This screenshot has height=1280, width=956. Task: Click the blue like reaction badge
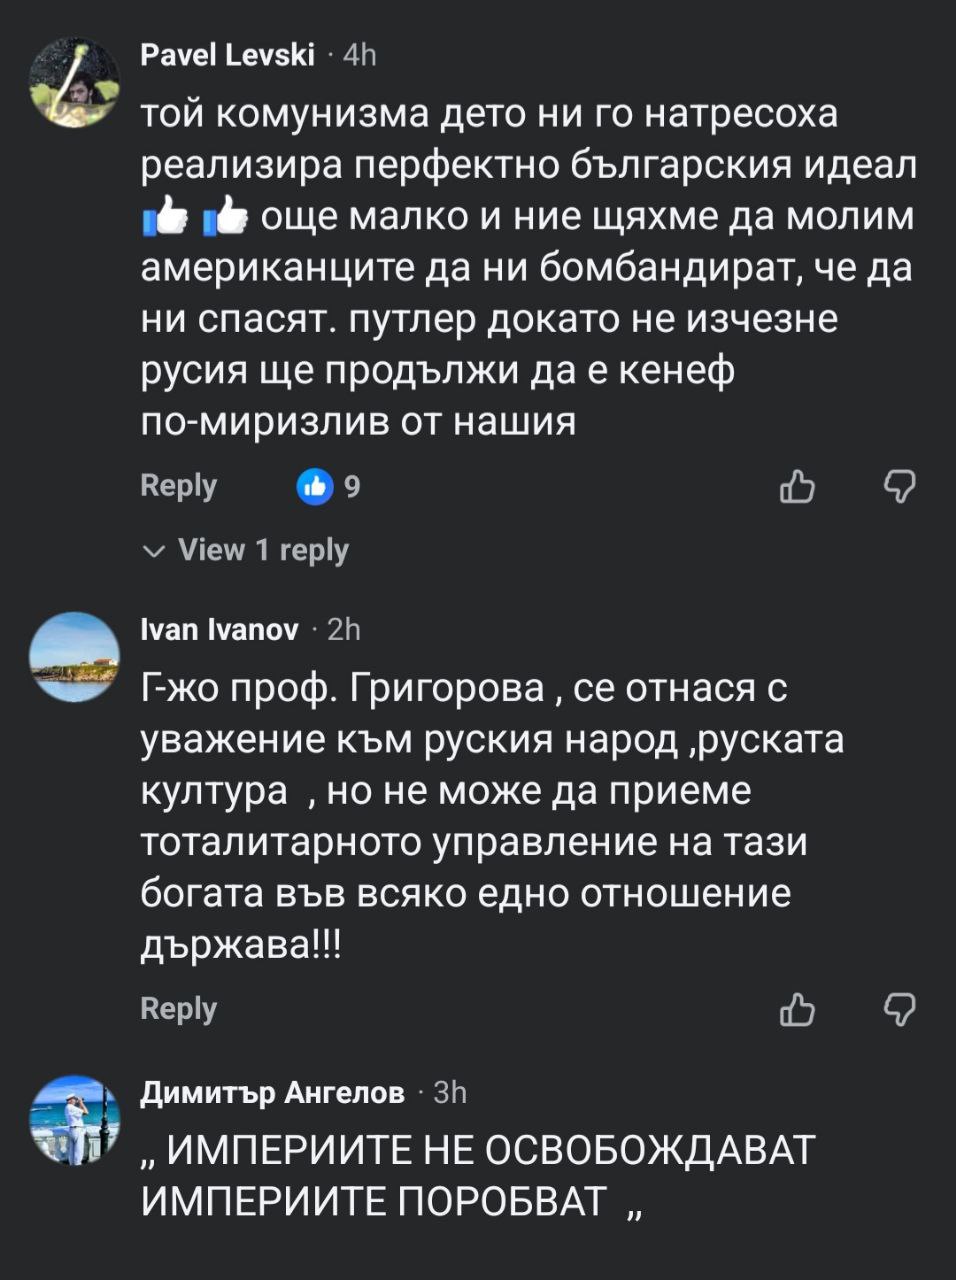315,487
